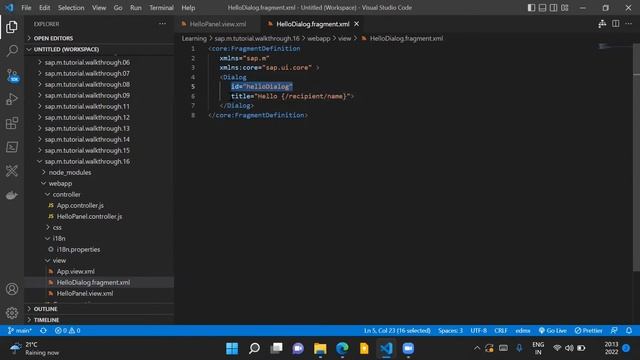Open the feedback icon in status bar
640x360 pixels.
614,331
